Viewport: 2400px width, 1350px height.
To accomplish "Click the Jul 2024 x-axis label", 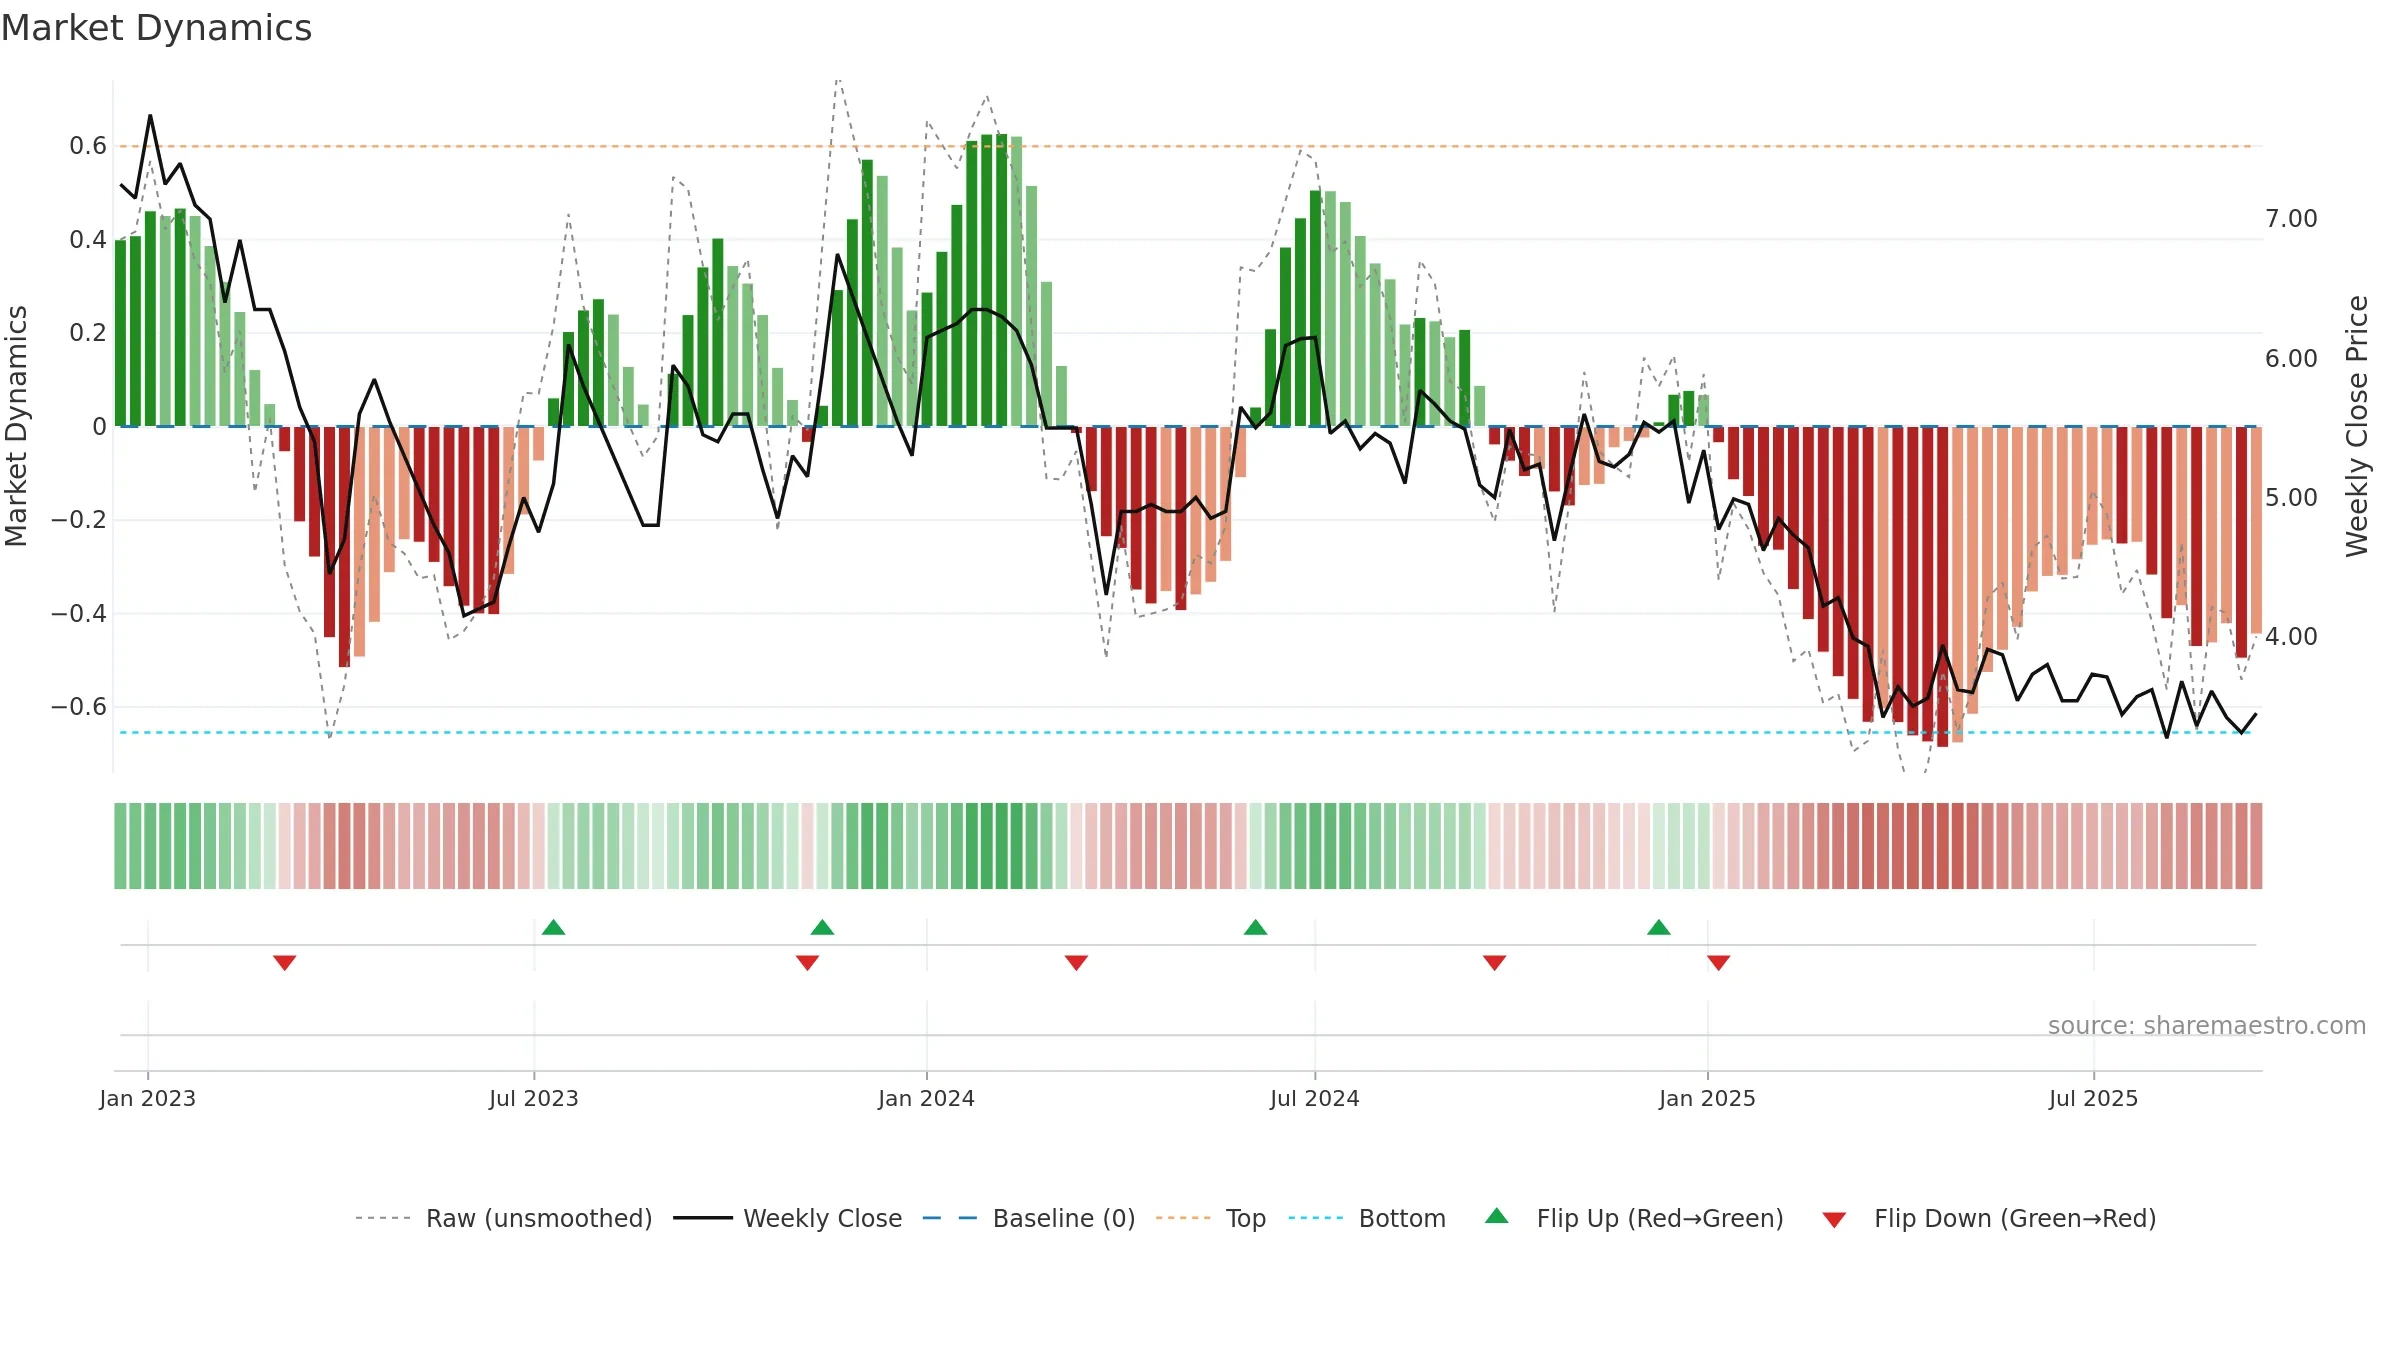I will pos(1315,1099).
